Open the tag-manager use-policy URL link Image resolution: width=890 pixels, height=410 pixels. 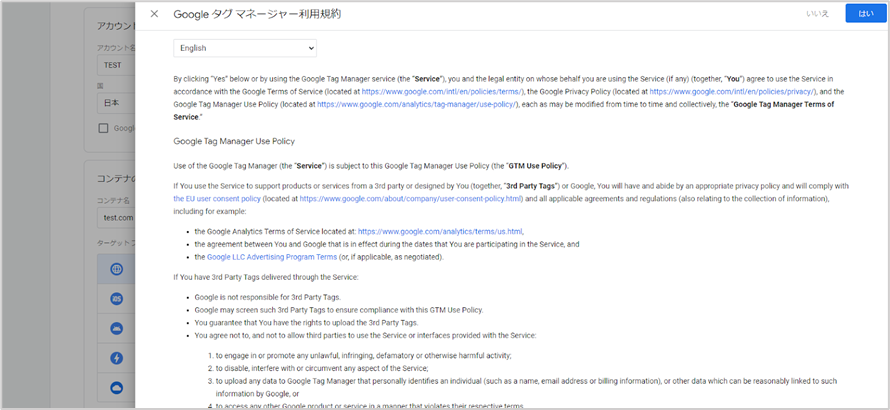(x=417, y=104)
